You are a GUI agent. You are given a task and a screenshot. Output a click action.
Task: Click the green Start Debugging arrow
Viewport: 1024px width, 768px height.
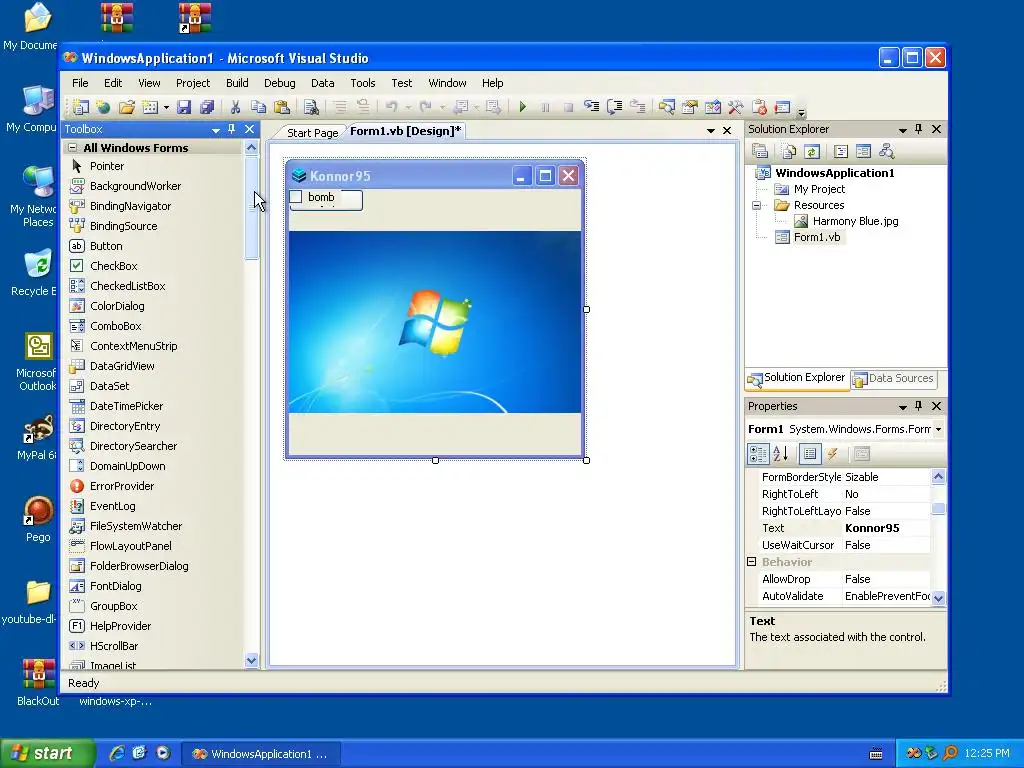522,106
